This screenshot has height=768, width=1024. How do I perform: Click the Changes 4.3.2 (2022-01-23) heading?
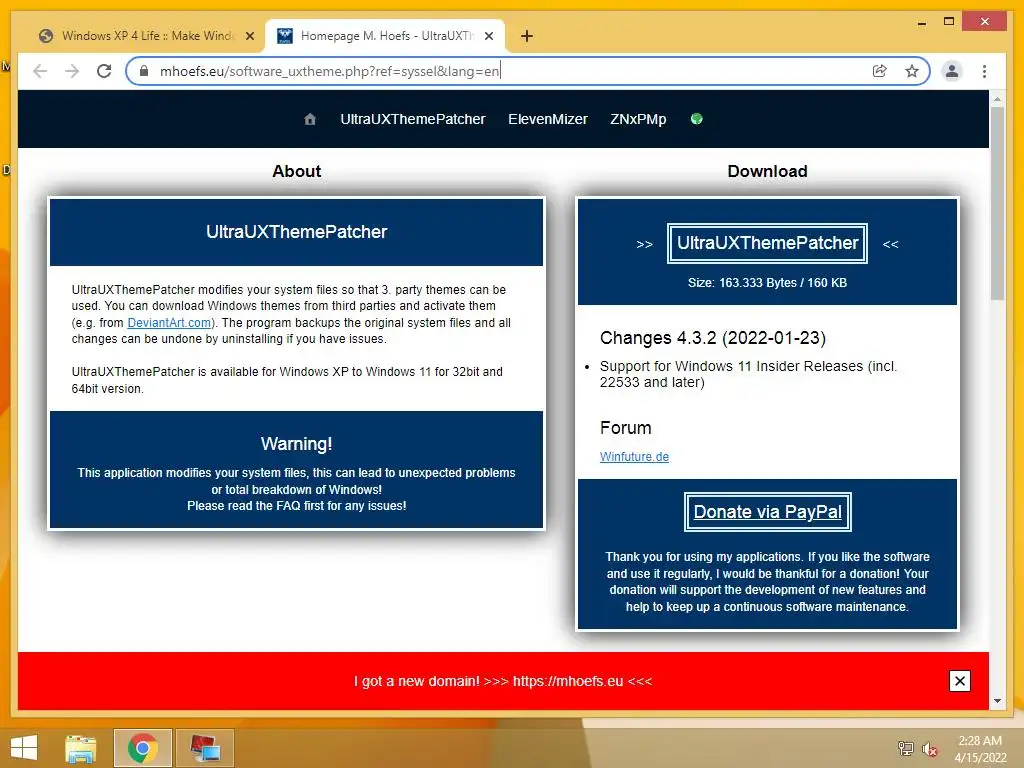click(712, 338)
